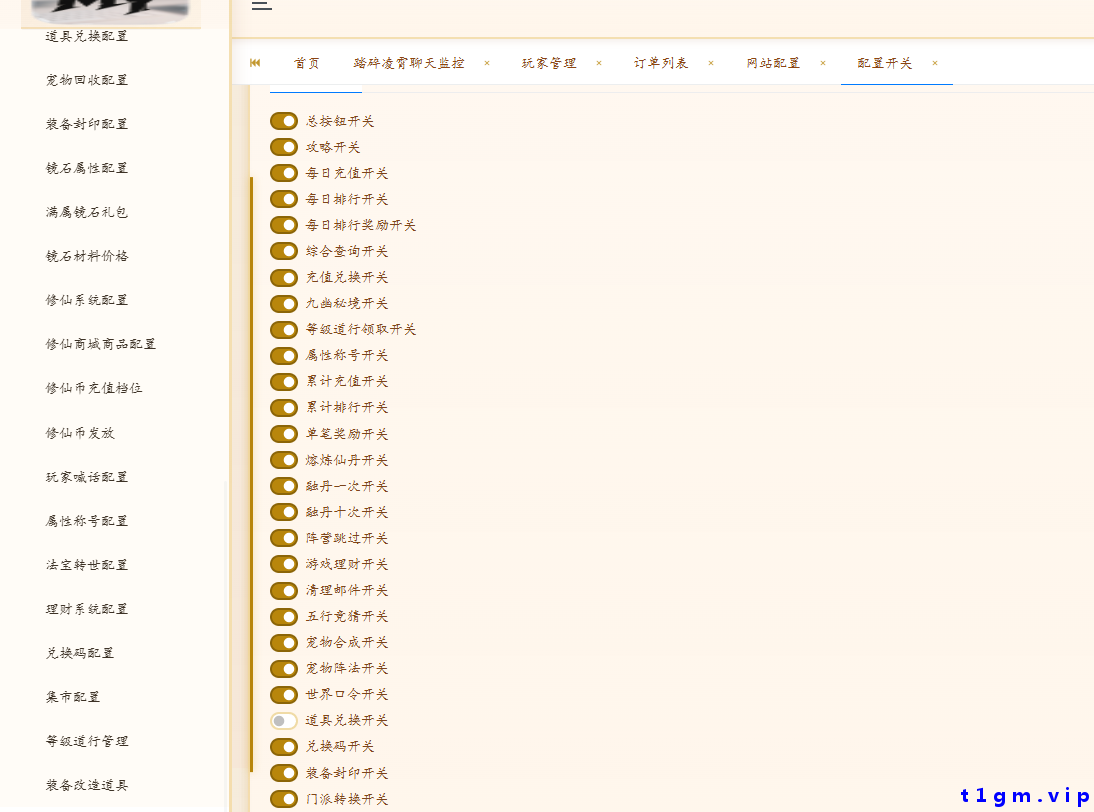Open the sidebar hamburger menu icon
Screen dimensions: 1094x812
point(261,5)
